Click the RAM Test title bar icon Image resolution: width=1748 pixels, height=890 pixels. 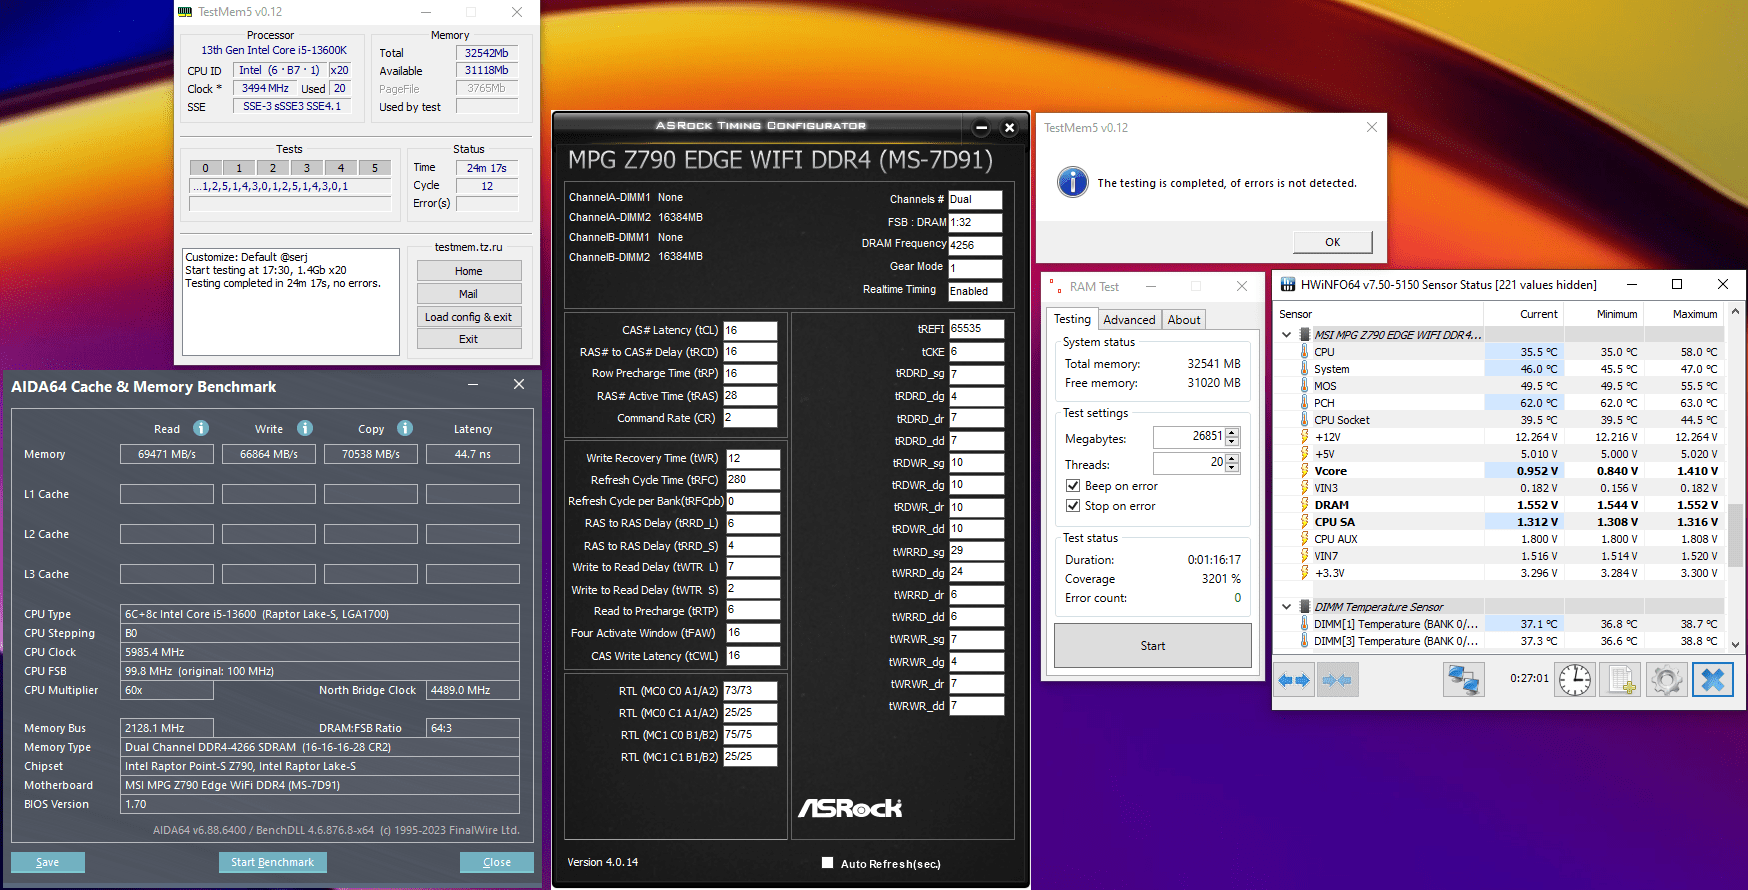pos(1054,286)
